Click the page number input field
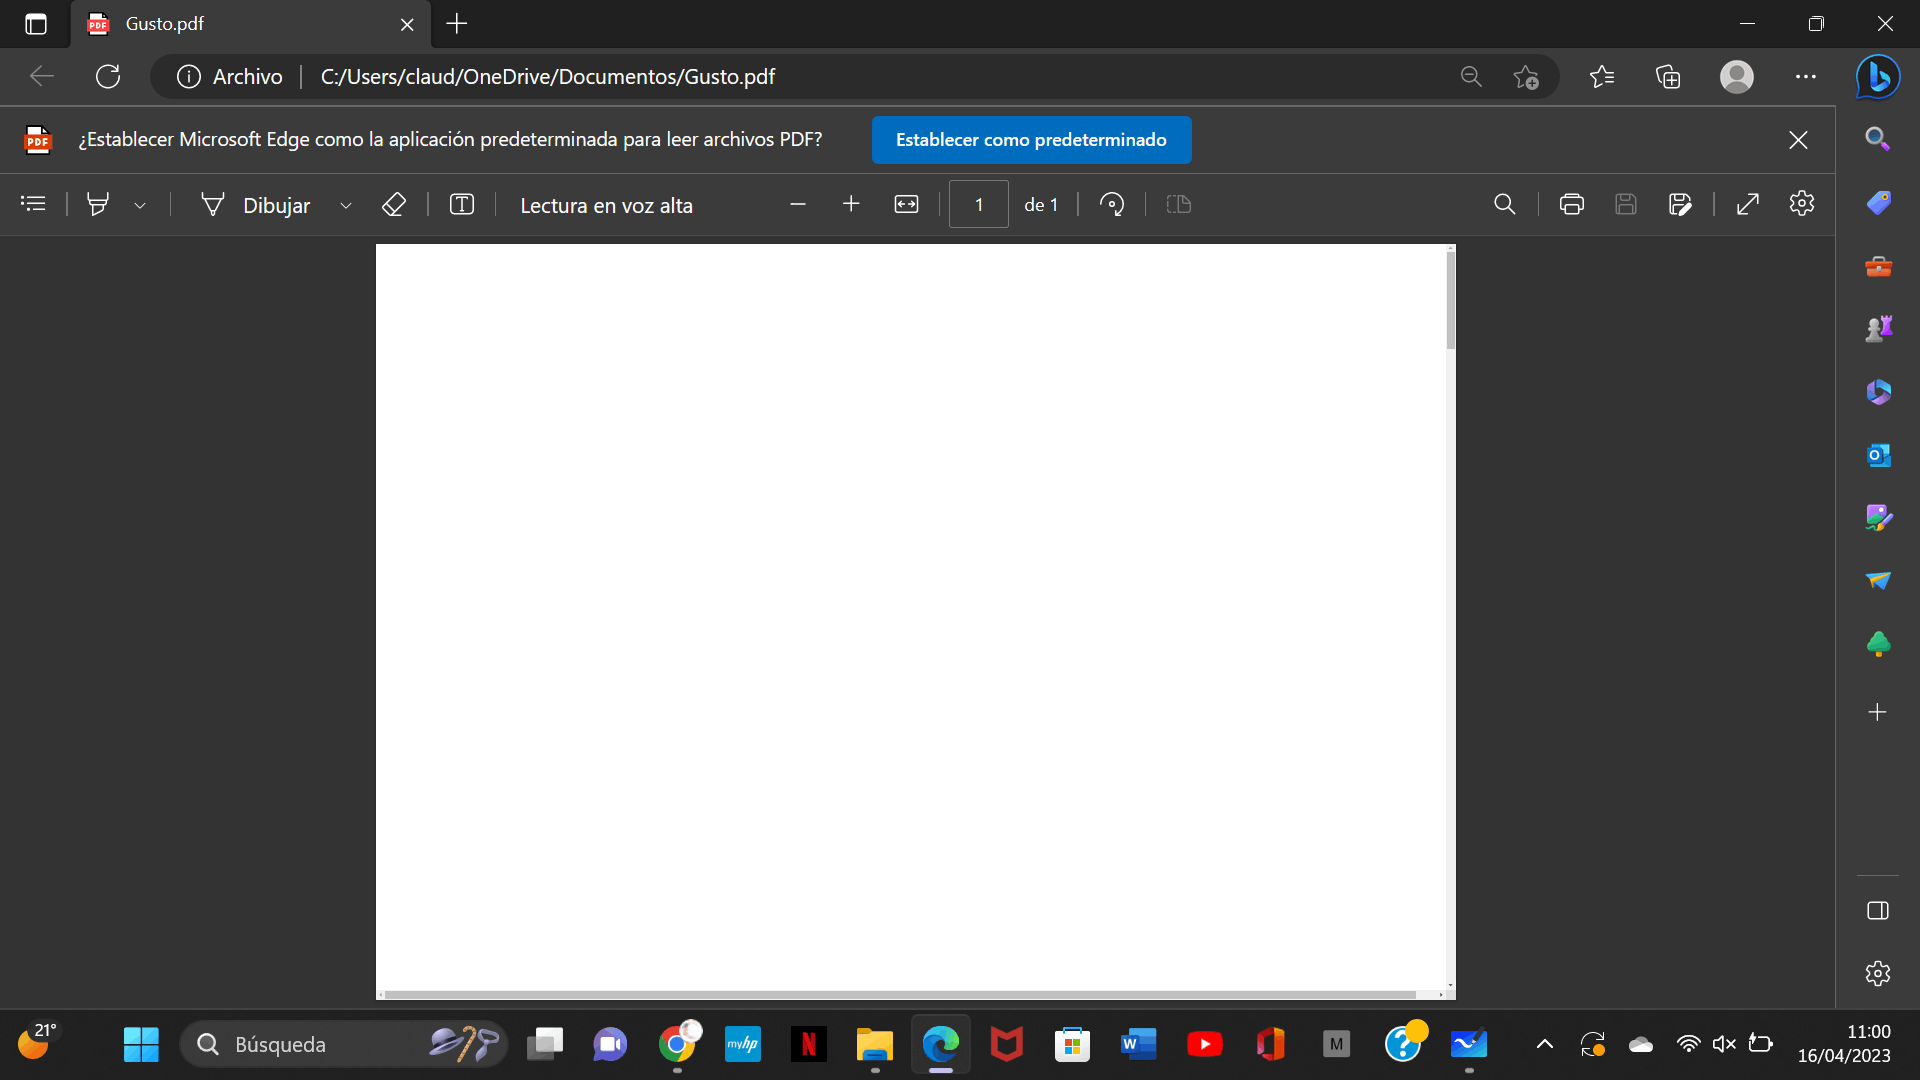The image size is (1920, 1080). tap(978, 204)
